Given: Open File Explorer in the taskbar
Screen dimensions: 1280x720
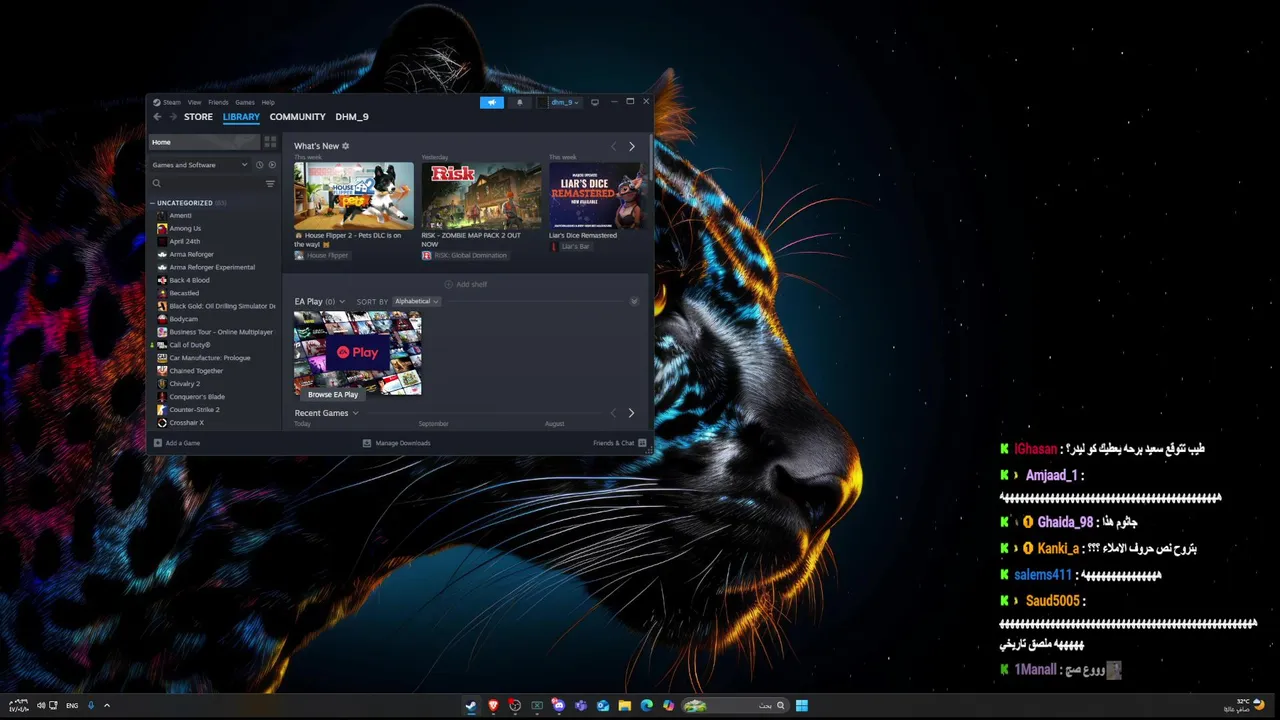Looking at the screenshot, I should pyautogui.click(x=624, y=705).
